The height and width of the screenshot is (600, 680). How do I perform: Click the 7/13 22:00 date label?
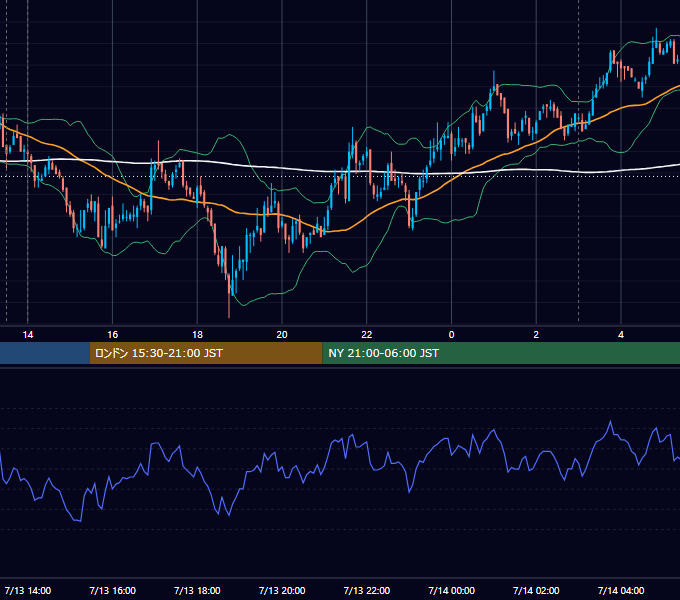367,590
